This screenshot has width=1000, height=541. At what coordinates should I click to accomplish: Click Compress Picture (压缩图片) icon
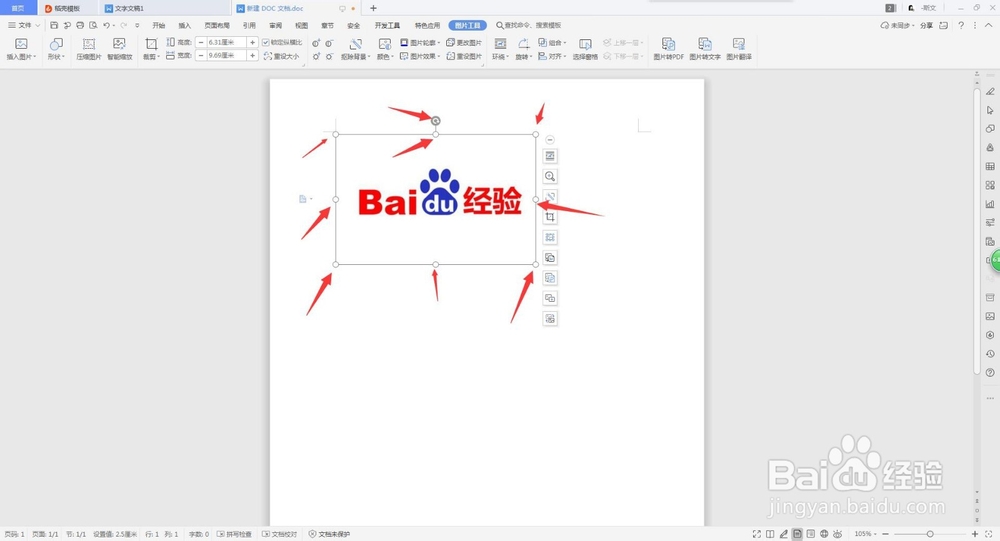click(89, 44)
